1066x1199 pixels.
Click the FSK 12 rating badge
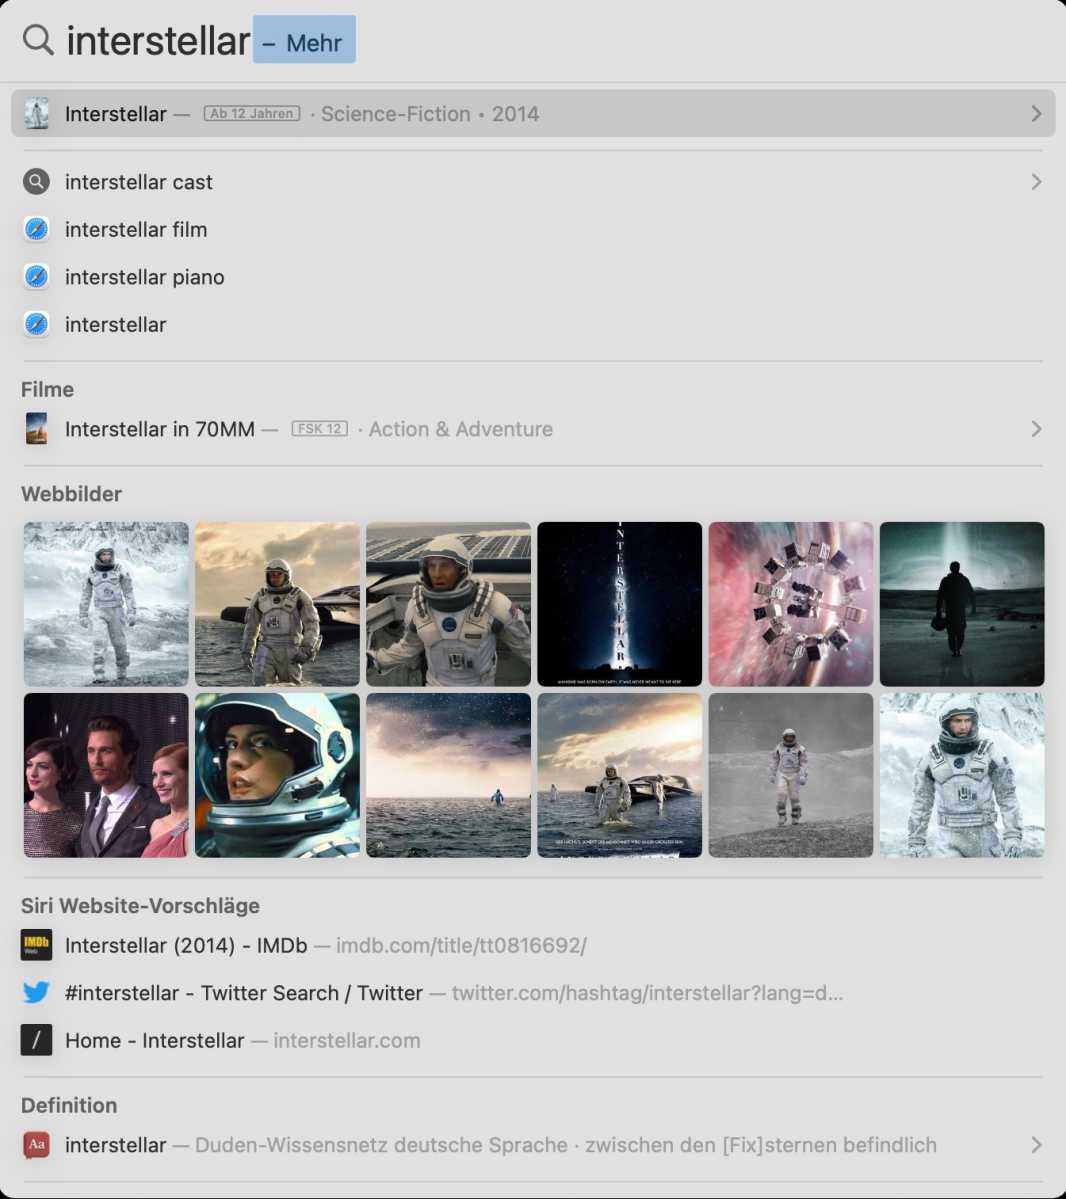tap(320, 428)
